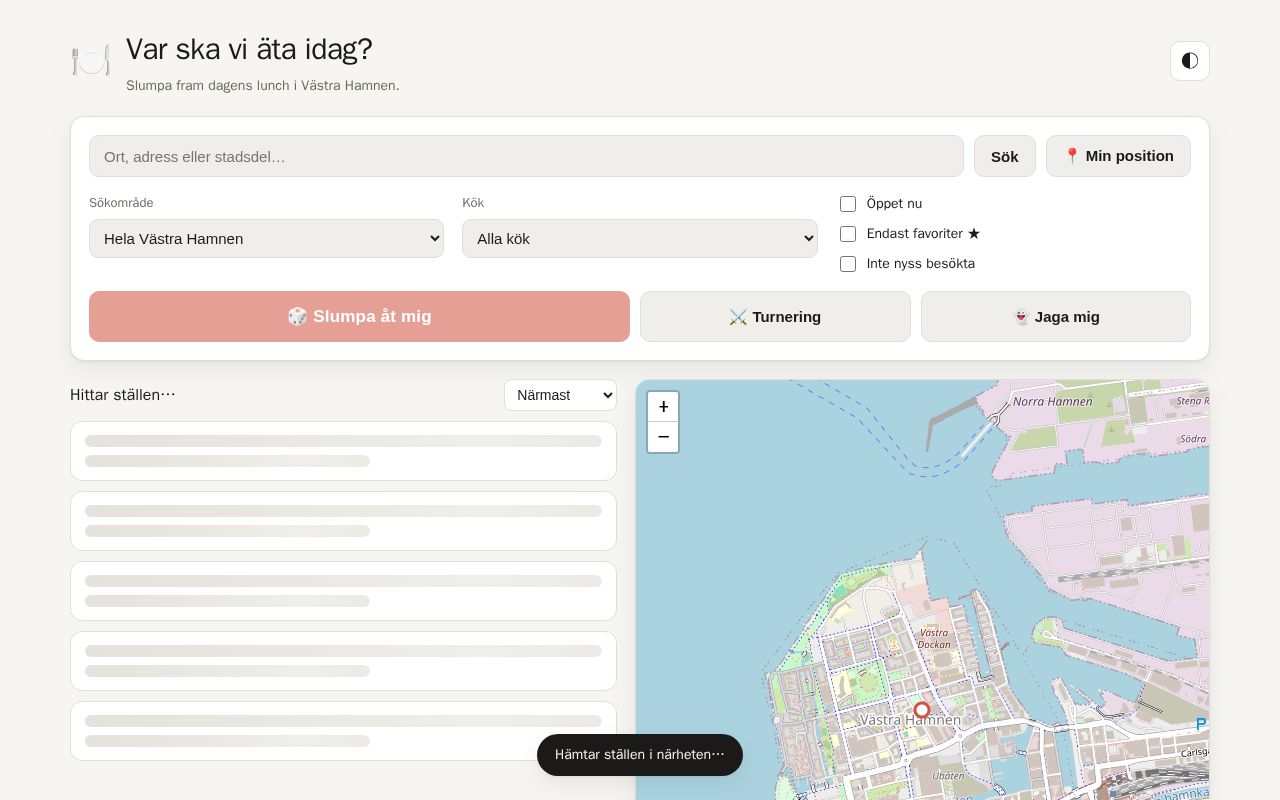Viewport: 1280px width, 800px height.
Task: Use Min position button
Action: (x=1118, y=156)
